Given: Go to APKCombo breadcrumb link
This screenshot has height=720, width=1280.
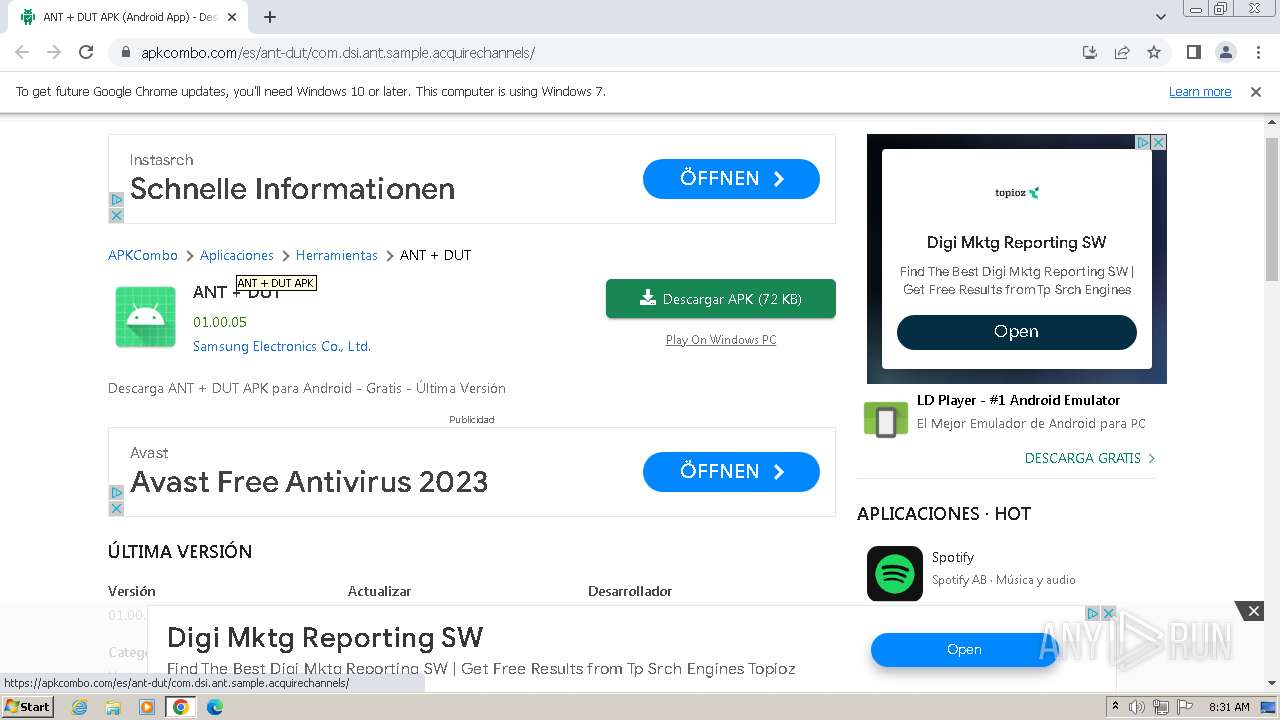Looking at the screenshot, I should coord(143,256).
